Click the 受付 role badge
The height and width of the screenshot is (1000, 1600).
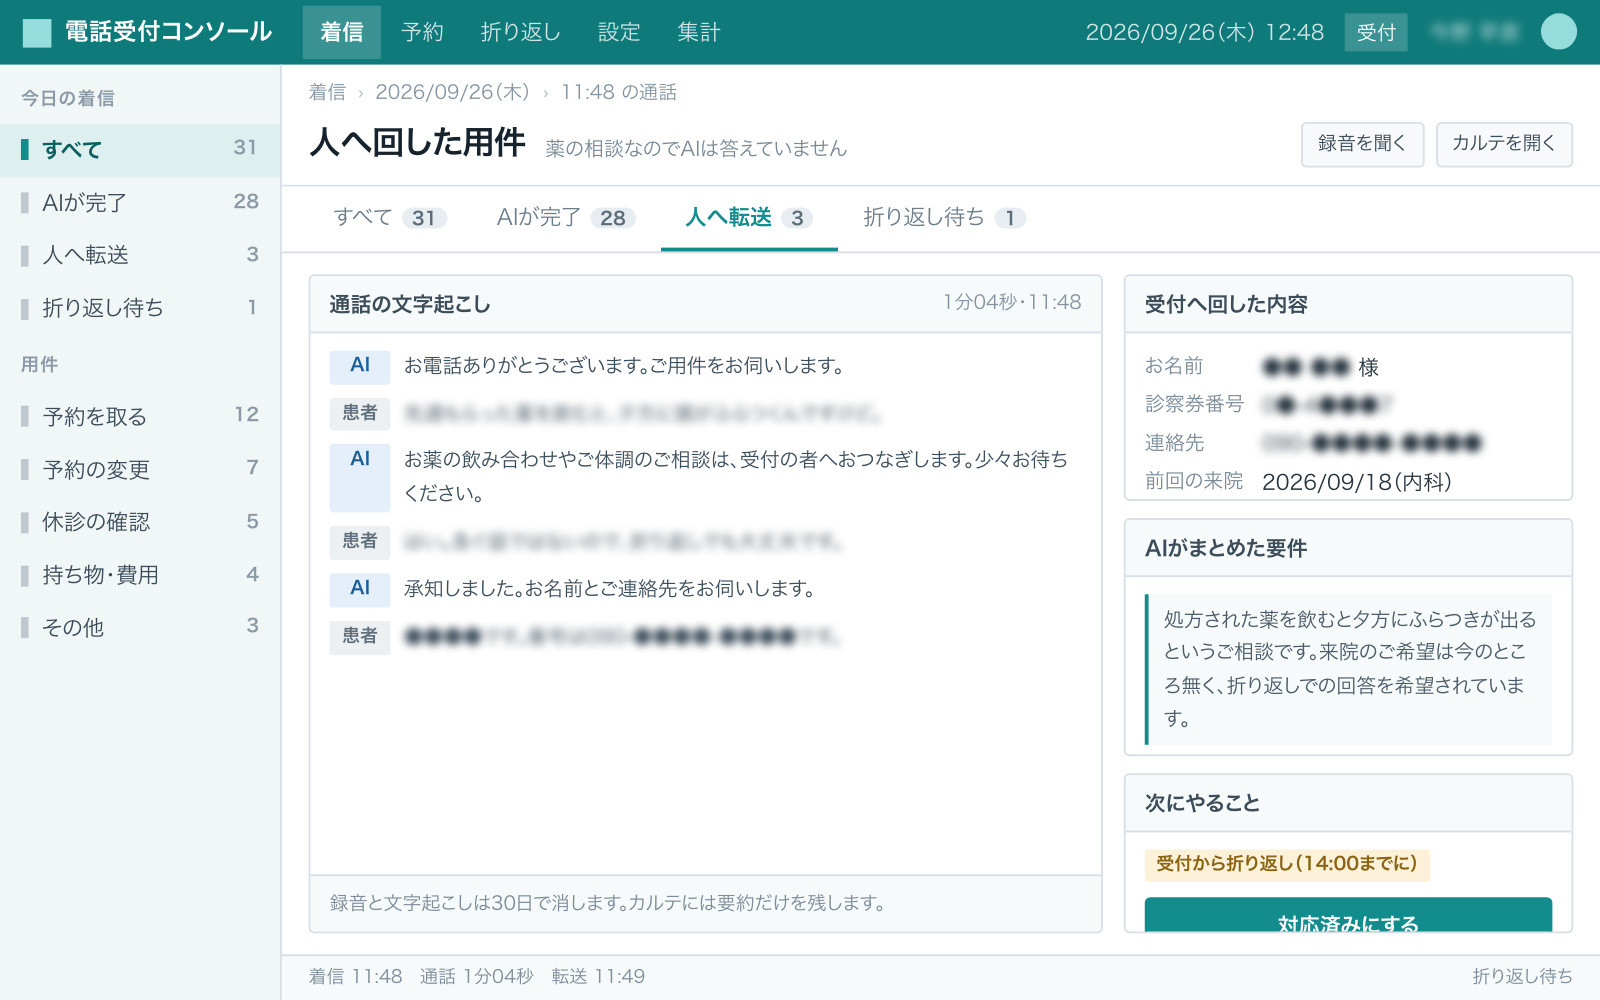coord(1376,32)
